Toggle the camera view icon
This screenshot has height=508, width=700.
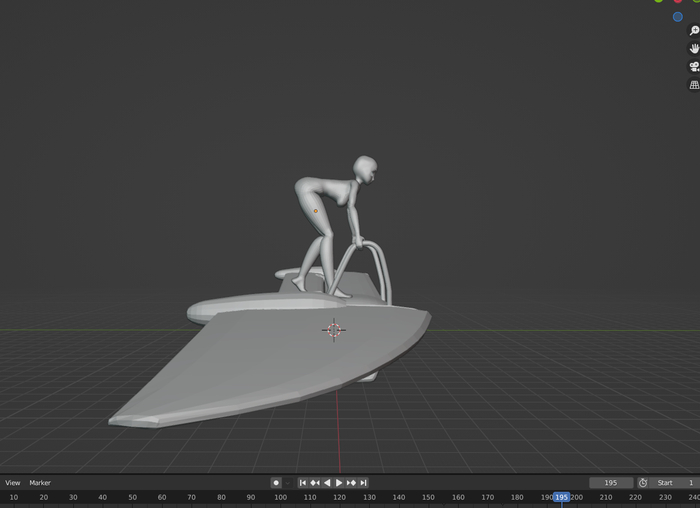point(694,66)
